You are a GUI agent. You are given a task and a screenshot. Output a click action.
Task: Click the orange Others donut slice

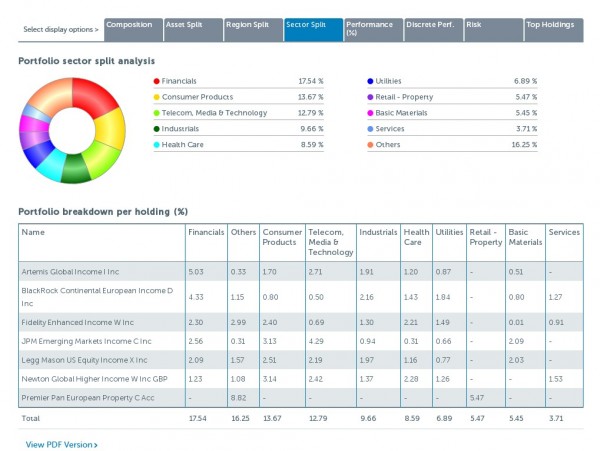pos(52,96)
